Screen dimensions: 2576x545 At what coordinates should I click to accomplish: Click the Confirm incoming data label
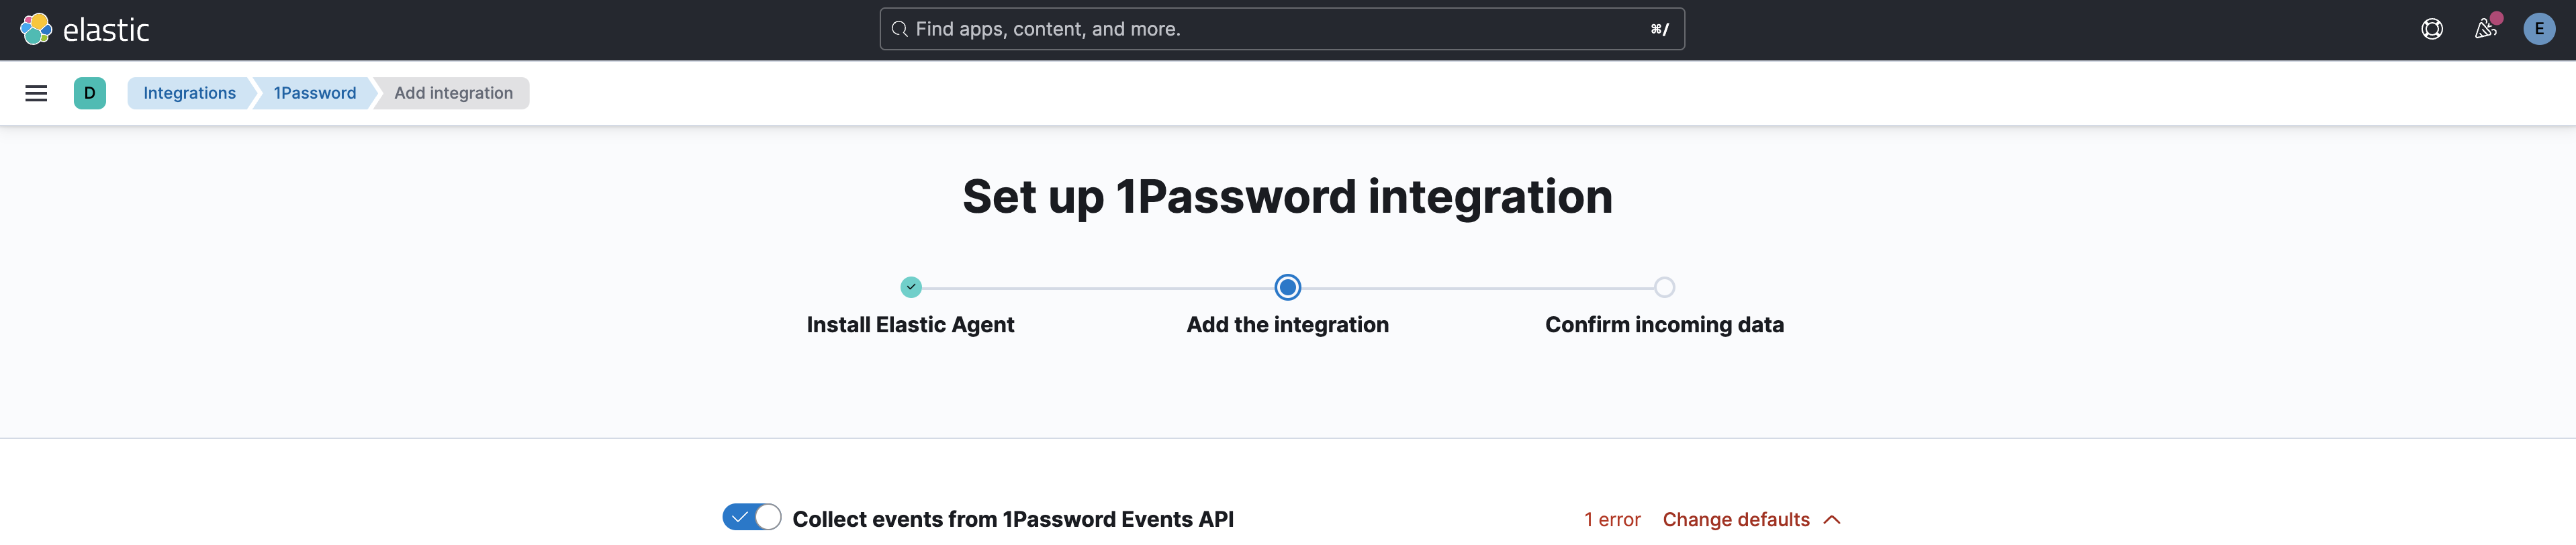click(x=1664, y=325)
